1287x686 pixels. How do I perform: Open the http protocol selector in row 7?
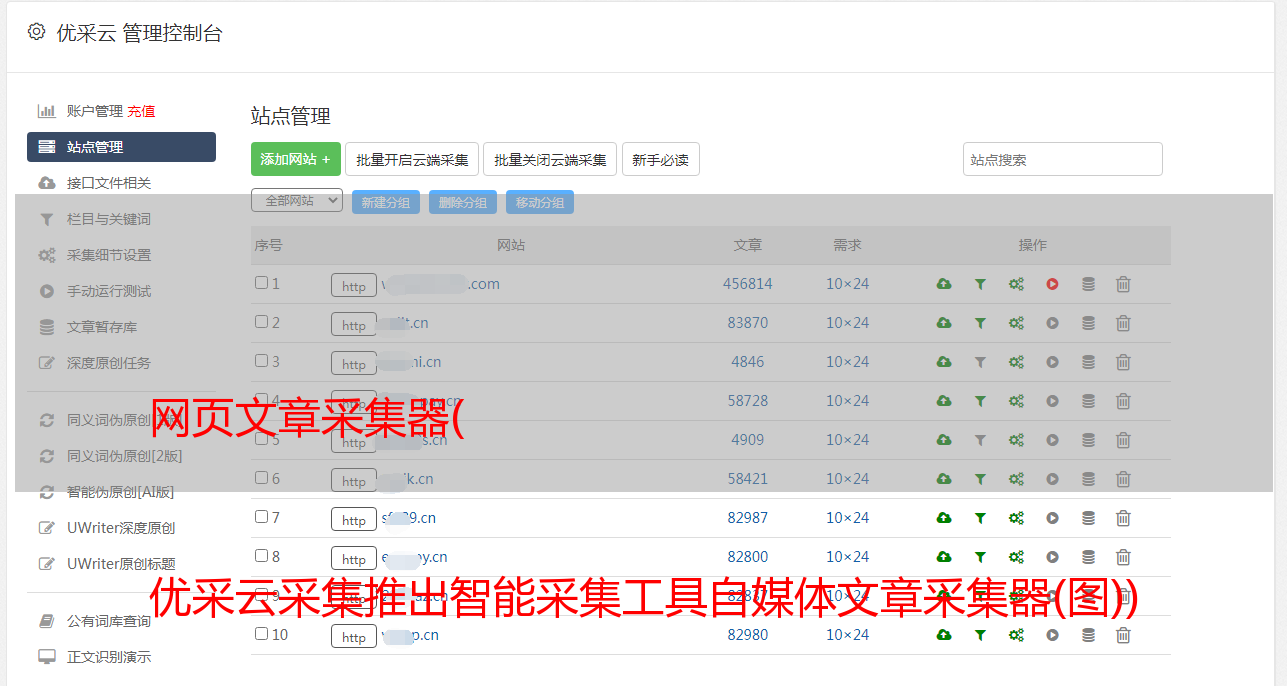[x=354, y=520]
